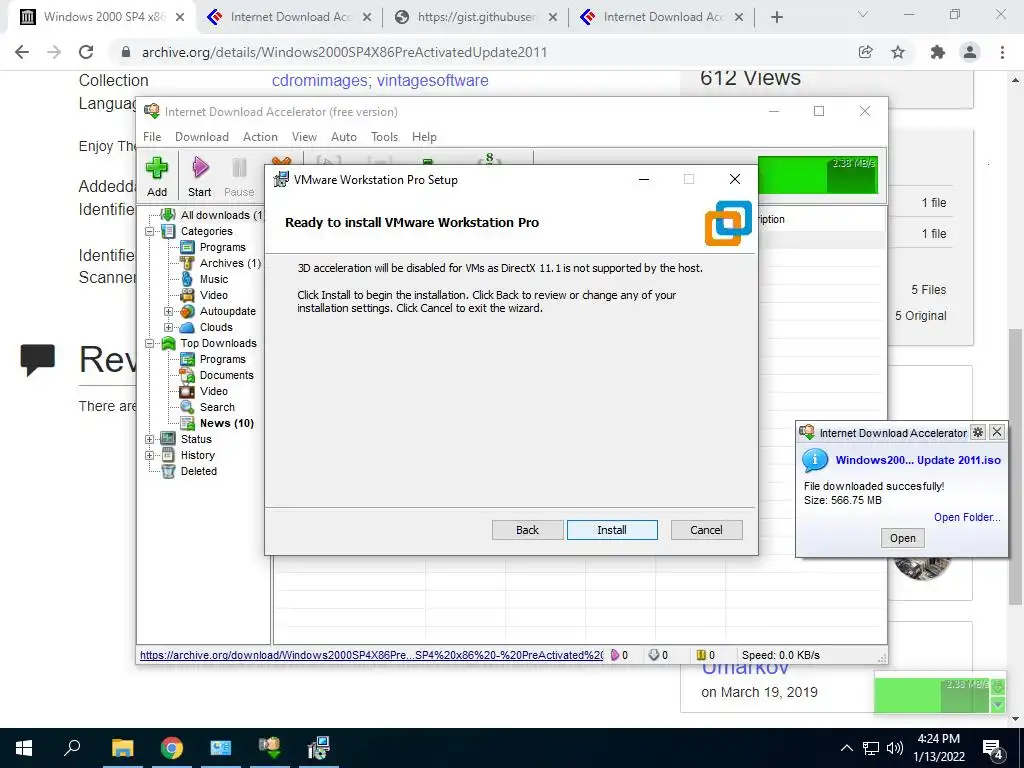Screen dimensions: 1024x768
Task: Click Windows200... Update 2011.iso filename
Action: (x=918, y=460)
